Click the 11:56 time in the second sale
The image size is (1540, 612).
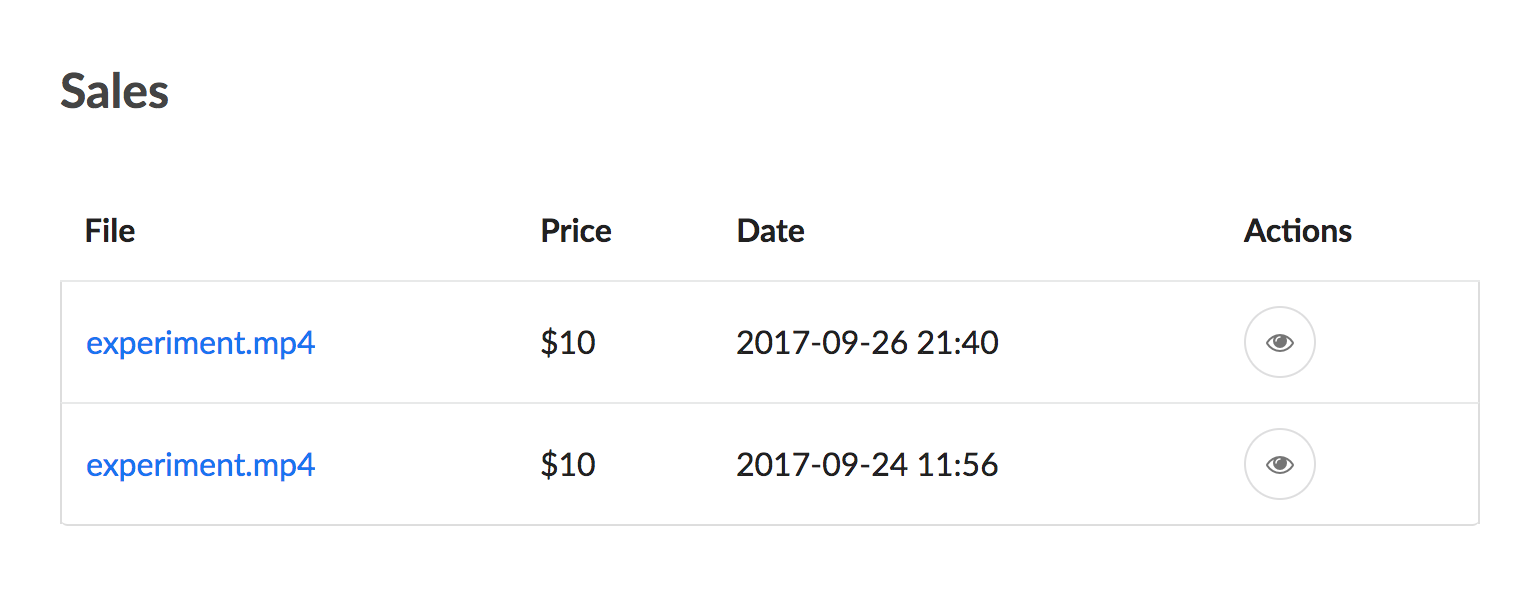958,465
